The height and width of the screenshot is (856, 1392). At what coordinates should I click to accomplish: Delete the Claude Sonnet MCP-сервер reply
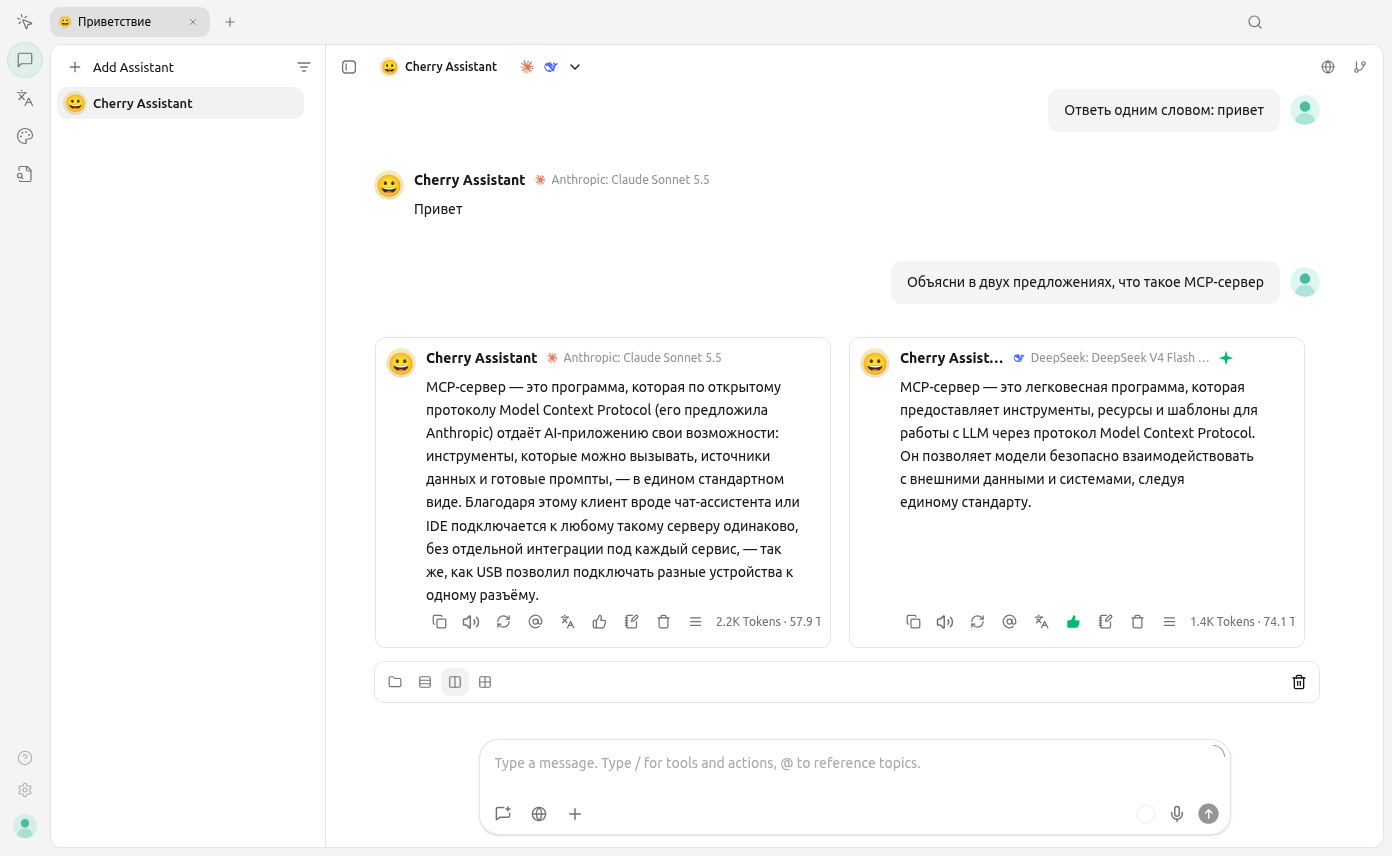663,622
